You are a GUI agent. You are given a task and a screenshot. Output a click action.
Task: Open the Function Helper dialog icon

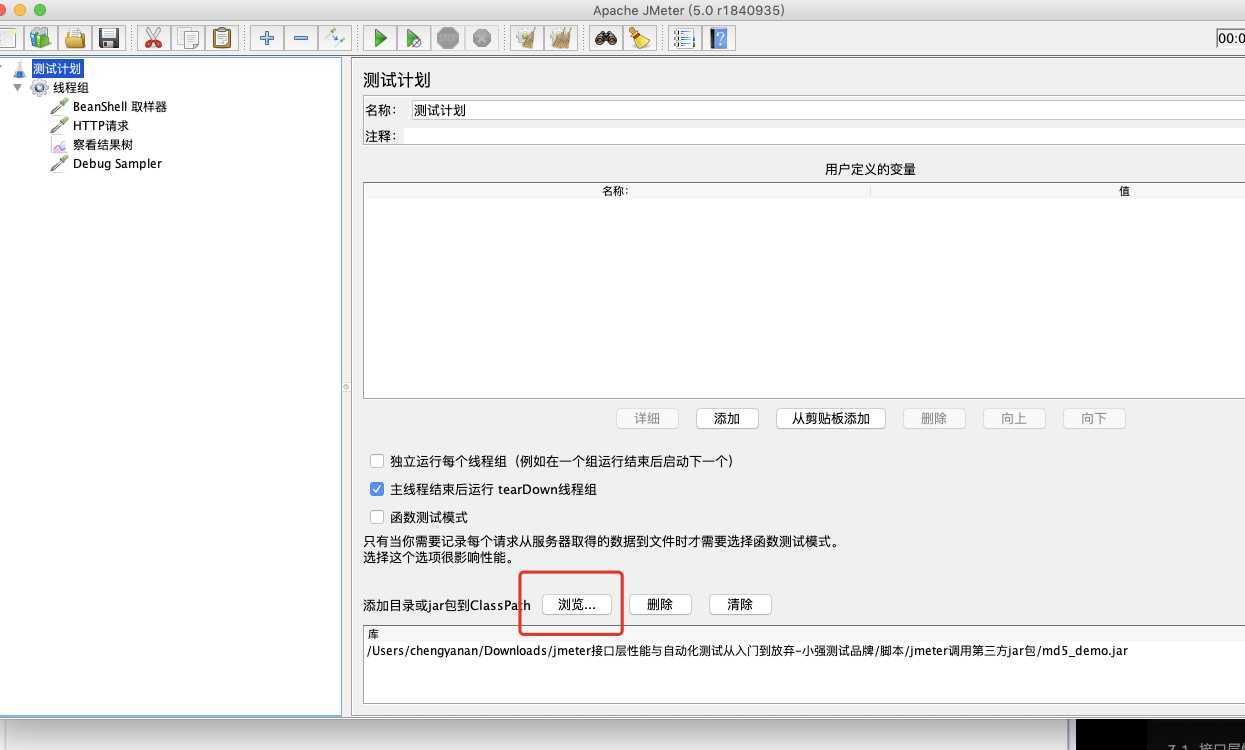684,38
